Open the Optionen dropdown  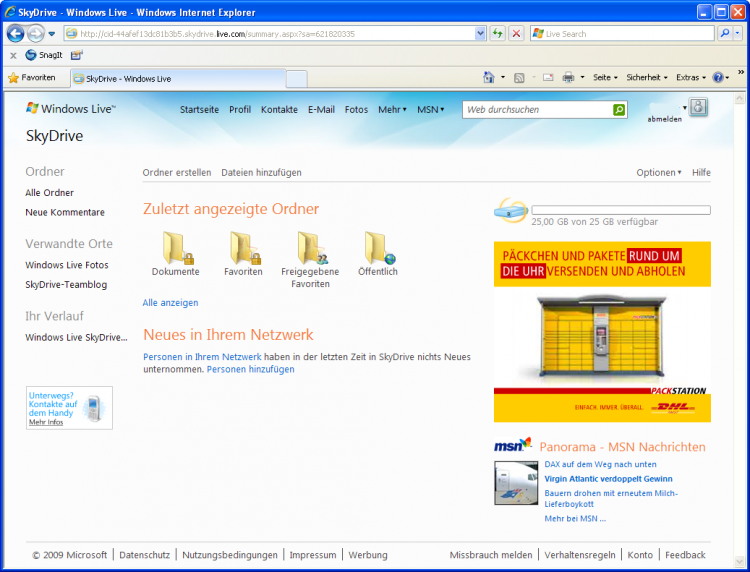659,173
